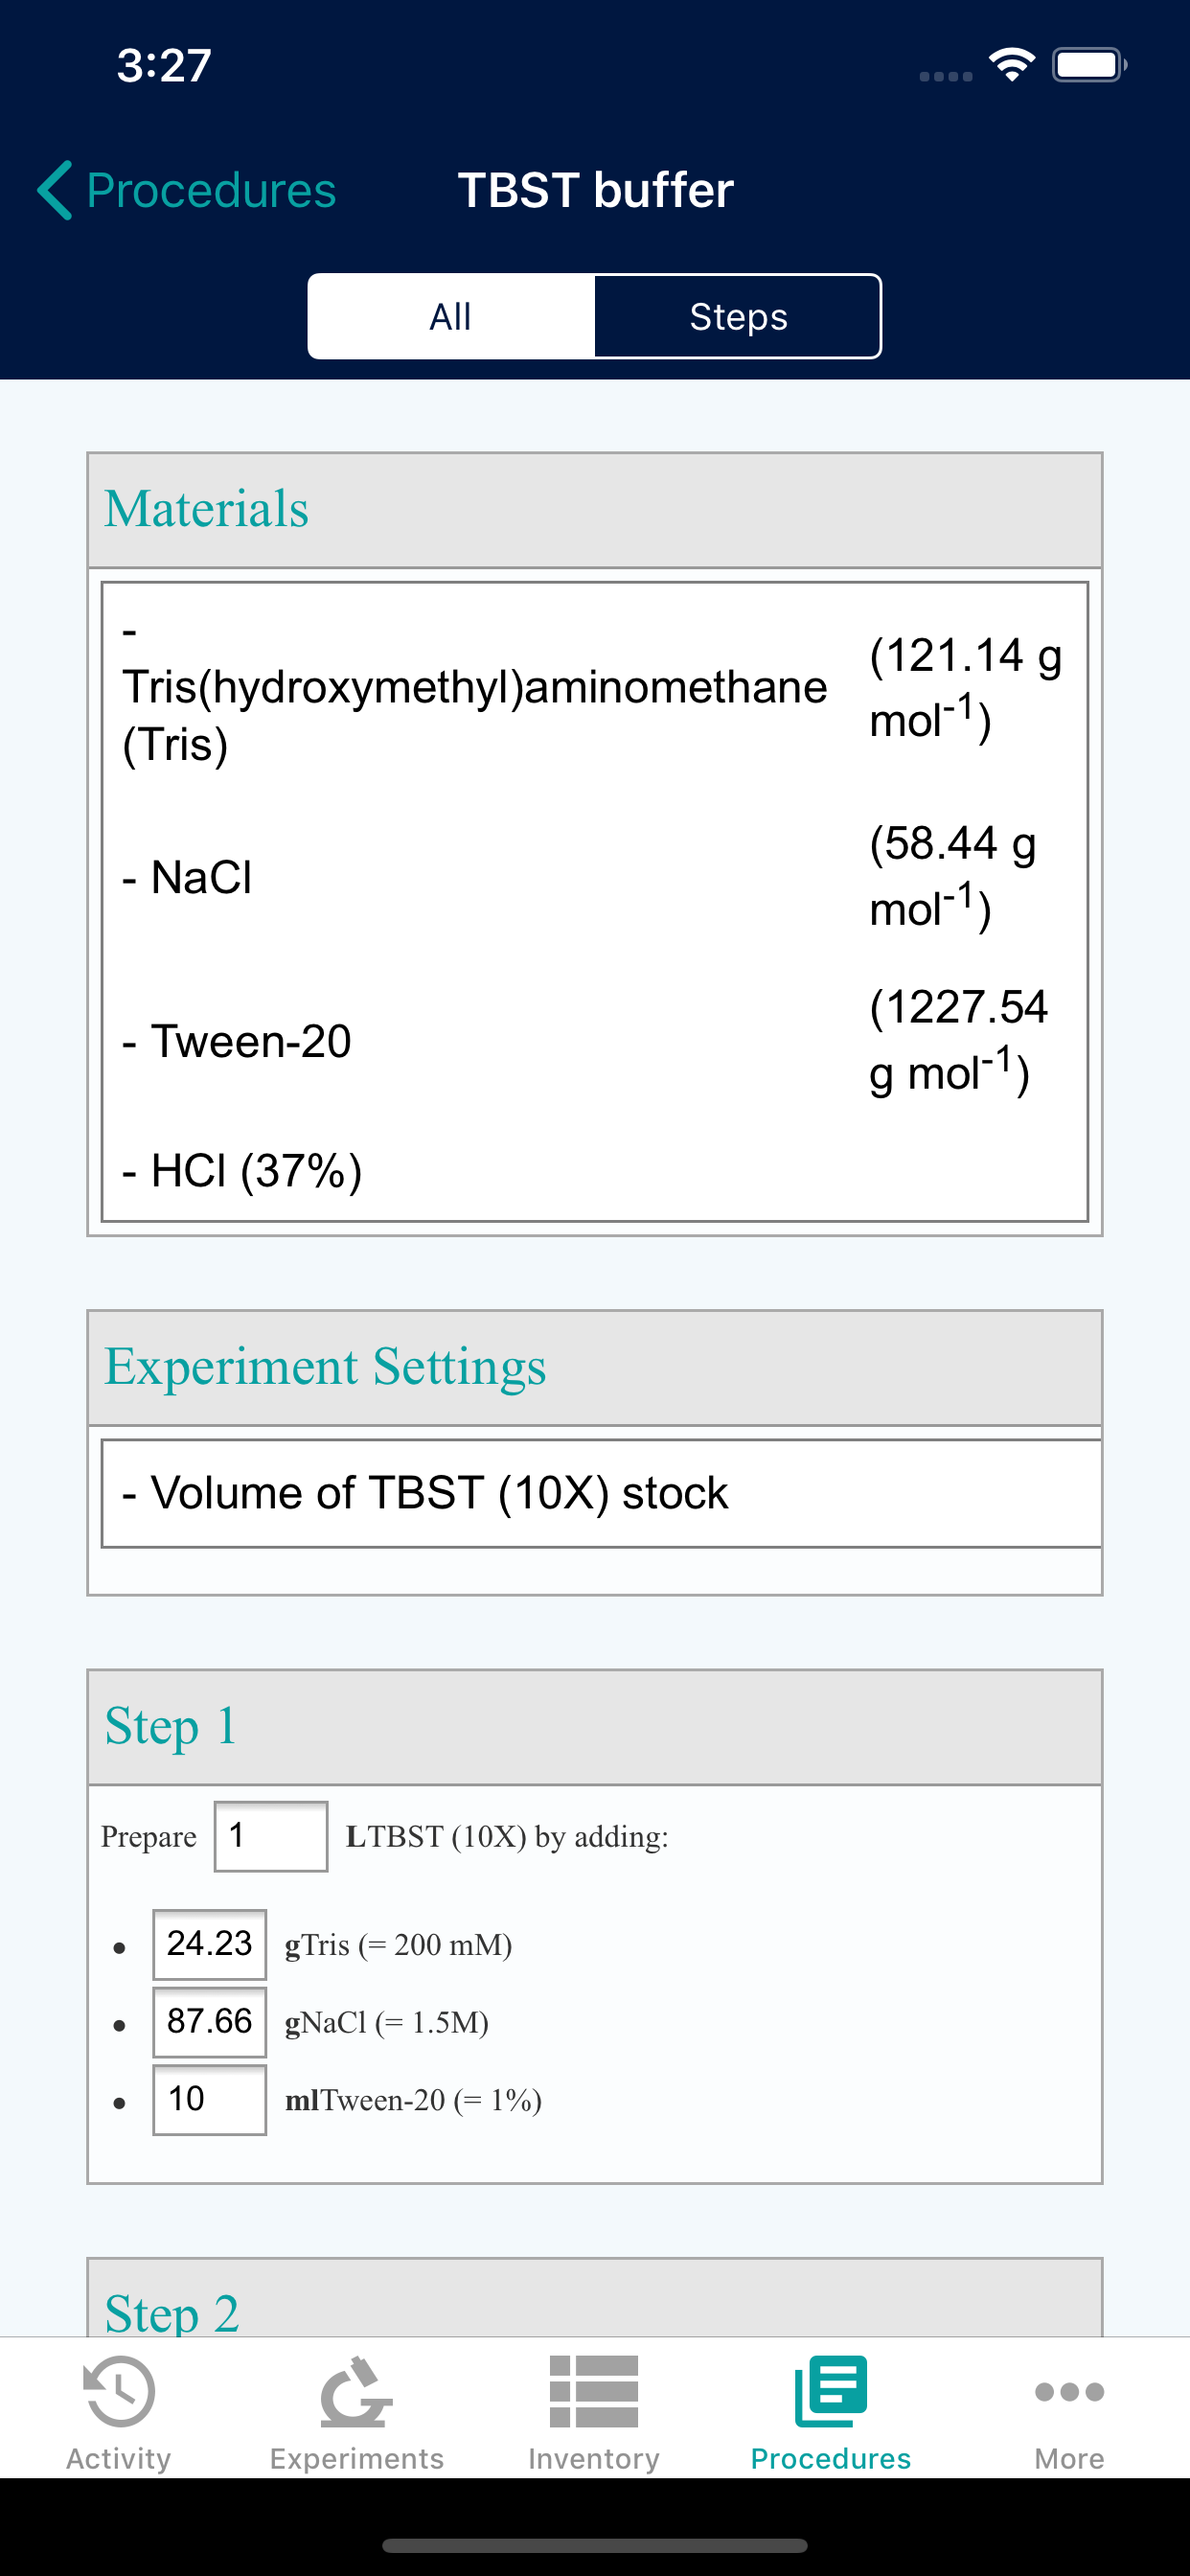The width and height of the screenshot is (1190, 2576).
Task: Tap the Procedures document icon
Action: (x=831, y=2391)
